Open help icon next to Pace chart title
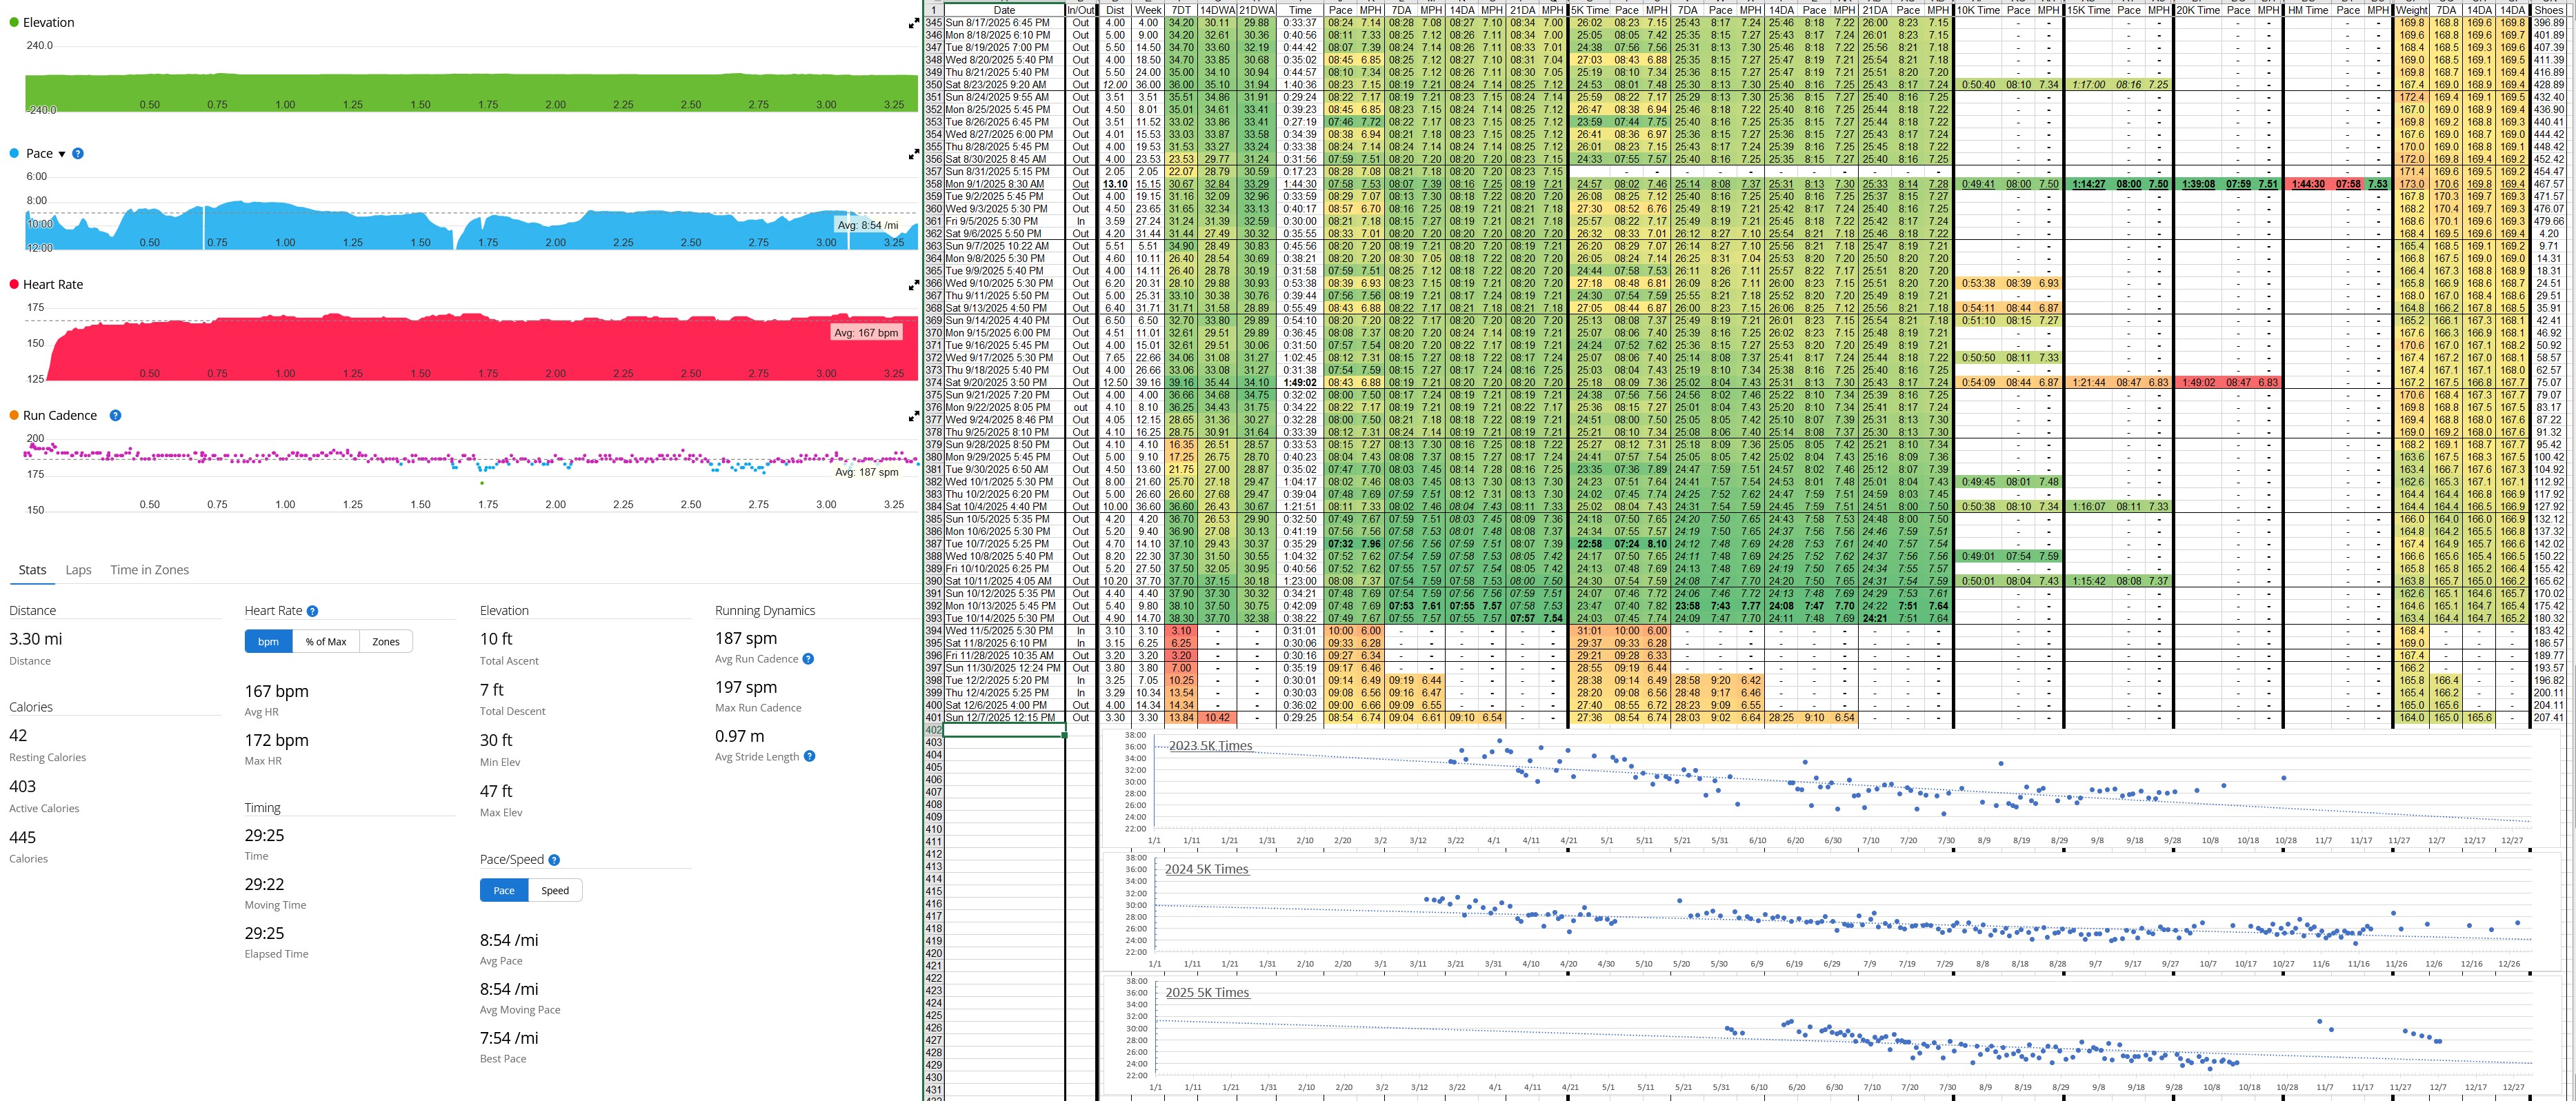The width and height of the screenshot is (2576, 1101). (78, 154)
